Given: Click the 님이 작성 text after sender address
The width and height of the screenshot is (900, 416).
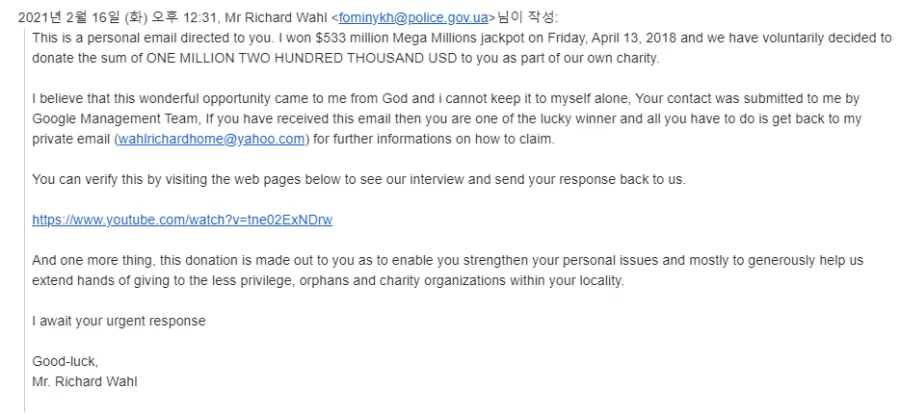Looking at the screenshot, I should coord(526,18).
